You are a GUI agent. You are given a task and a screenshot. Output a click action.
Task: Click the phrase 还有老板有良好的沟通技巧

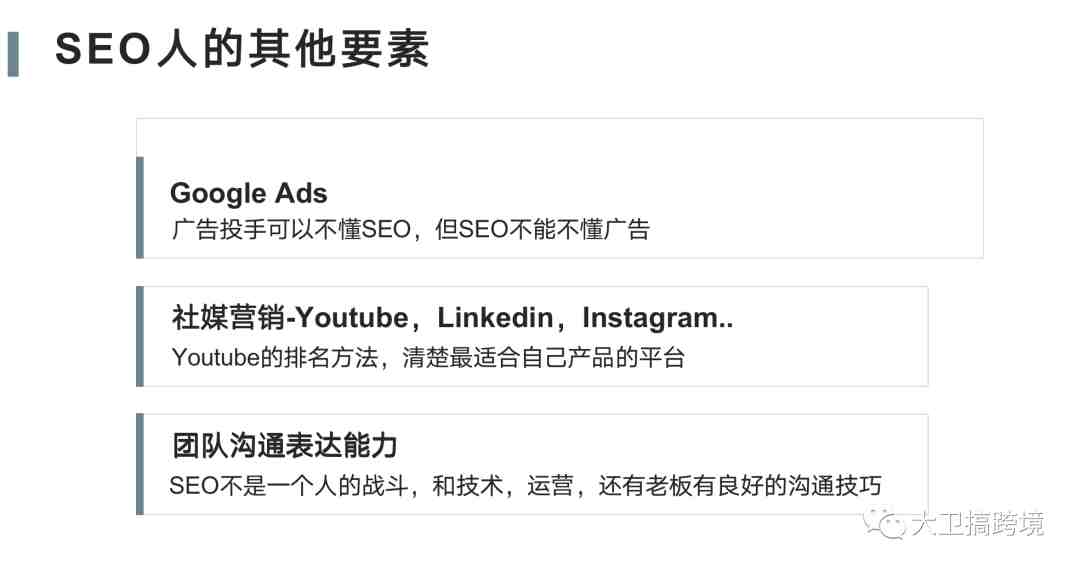tap(739, 486)
